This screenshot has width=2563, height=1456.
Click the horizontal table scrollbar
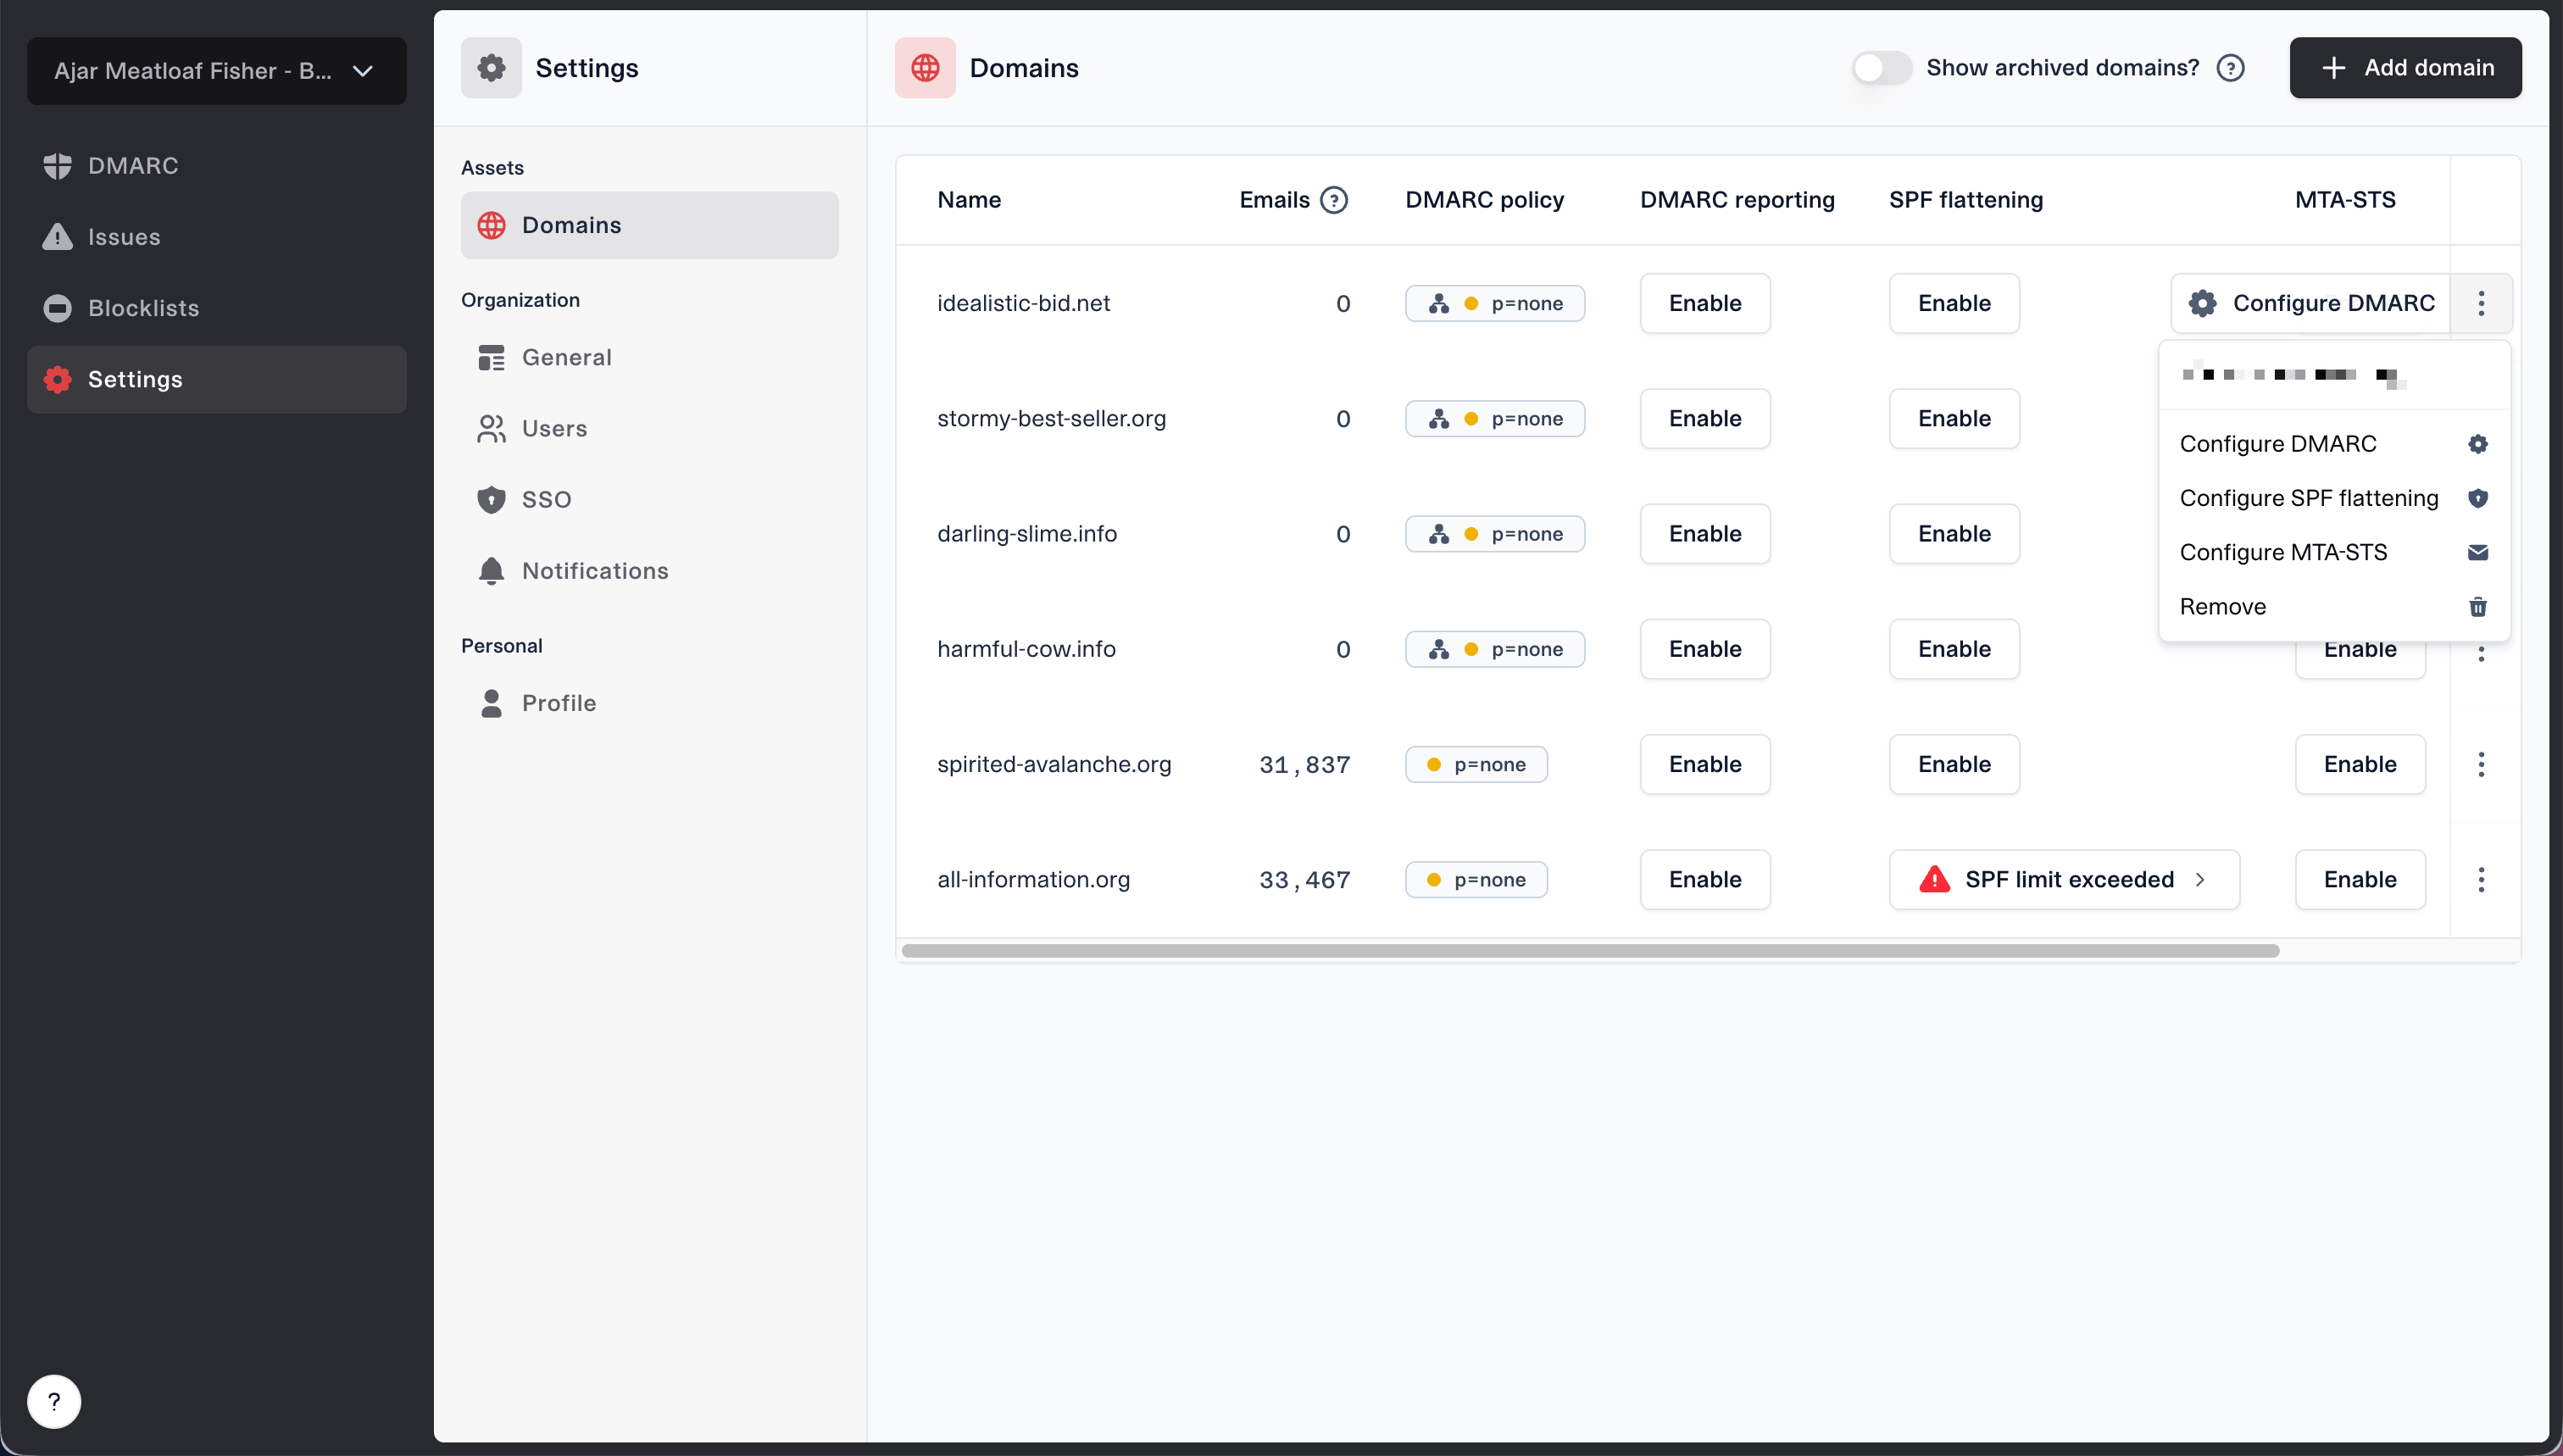(x=1590, y=951)
